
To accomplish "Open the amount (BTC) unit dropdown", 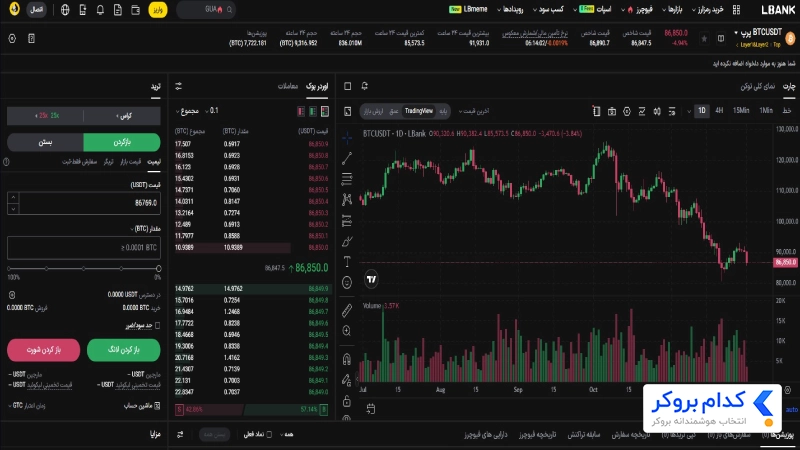I will click(146, 229).
